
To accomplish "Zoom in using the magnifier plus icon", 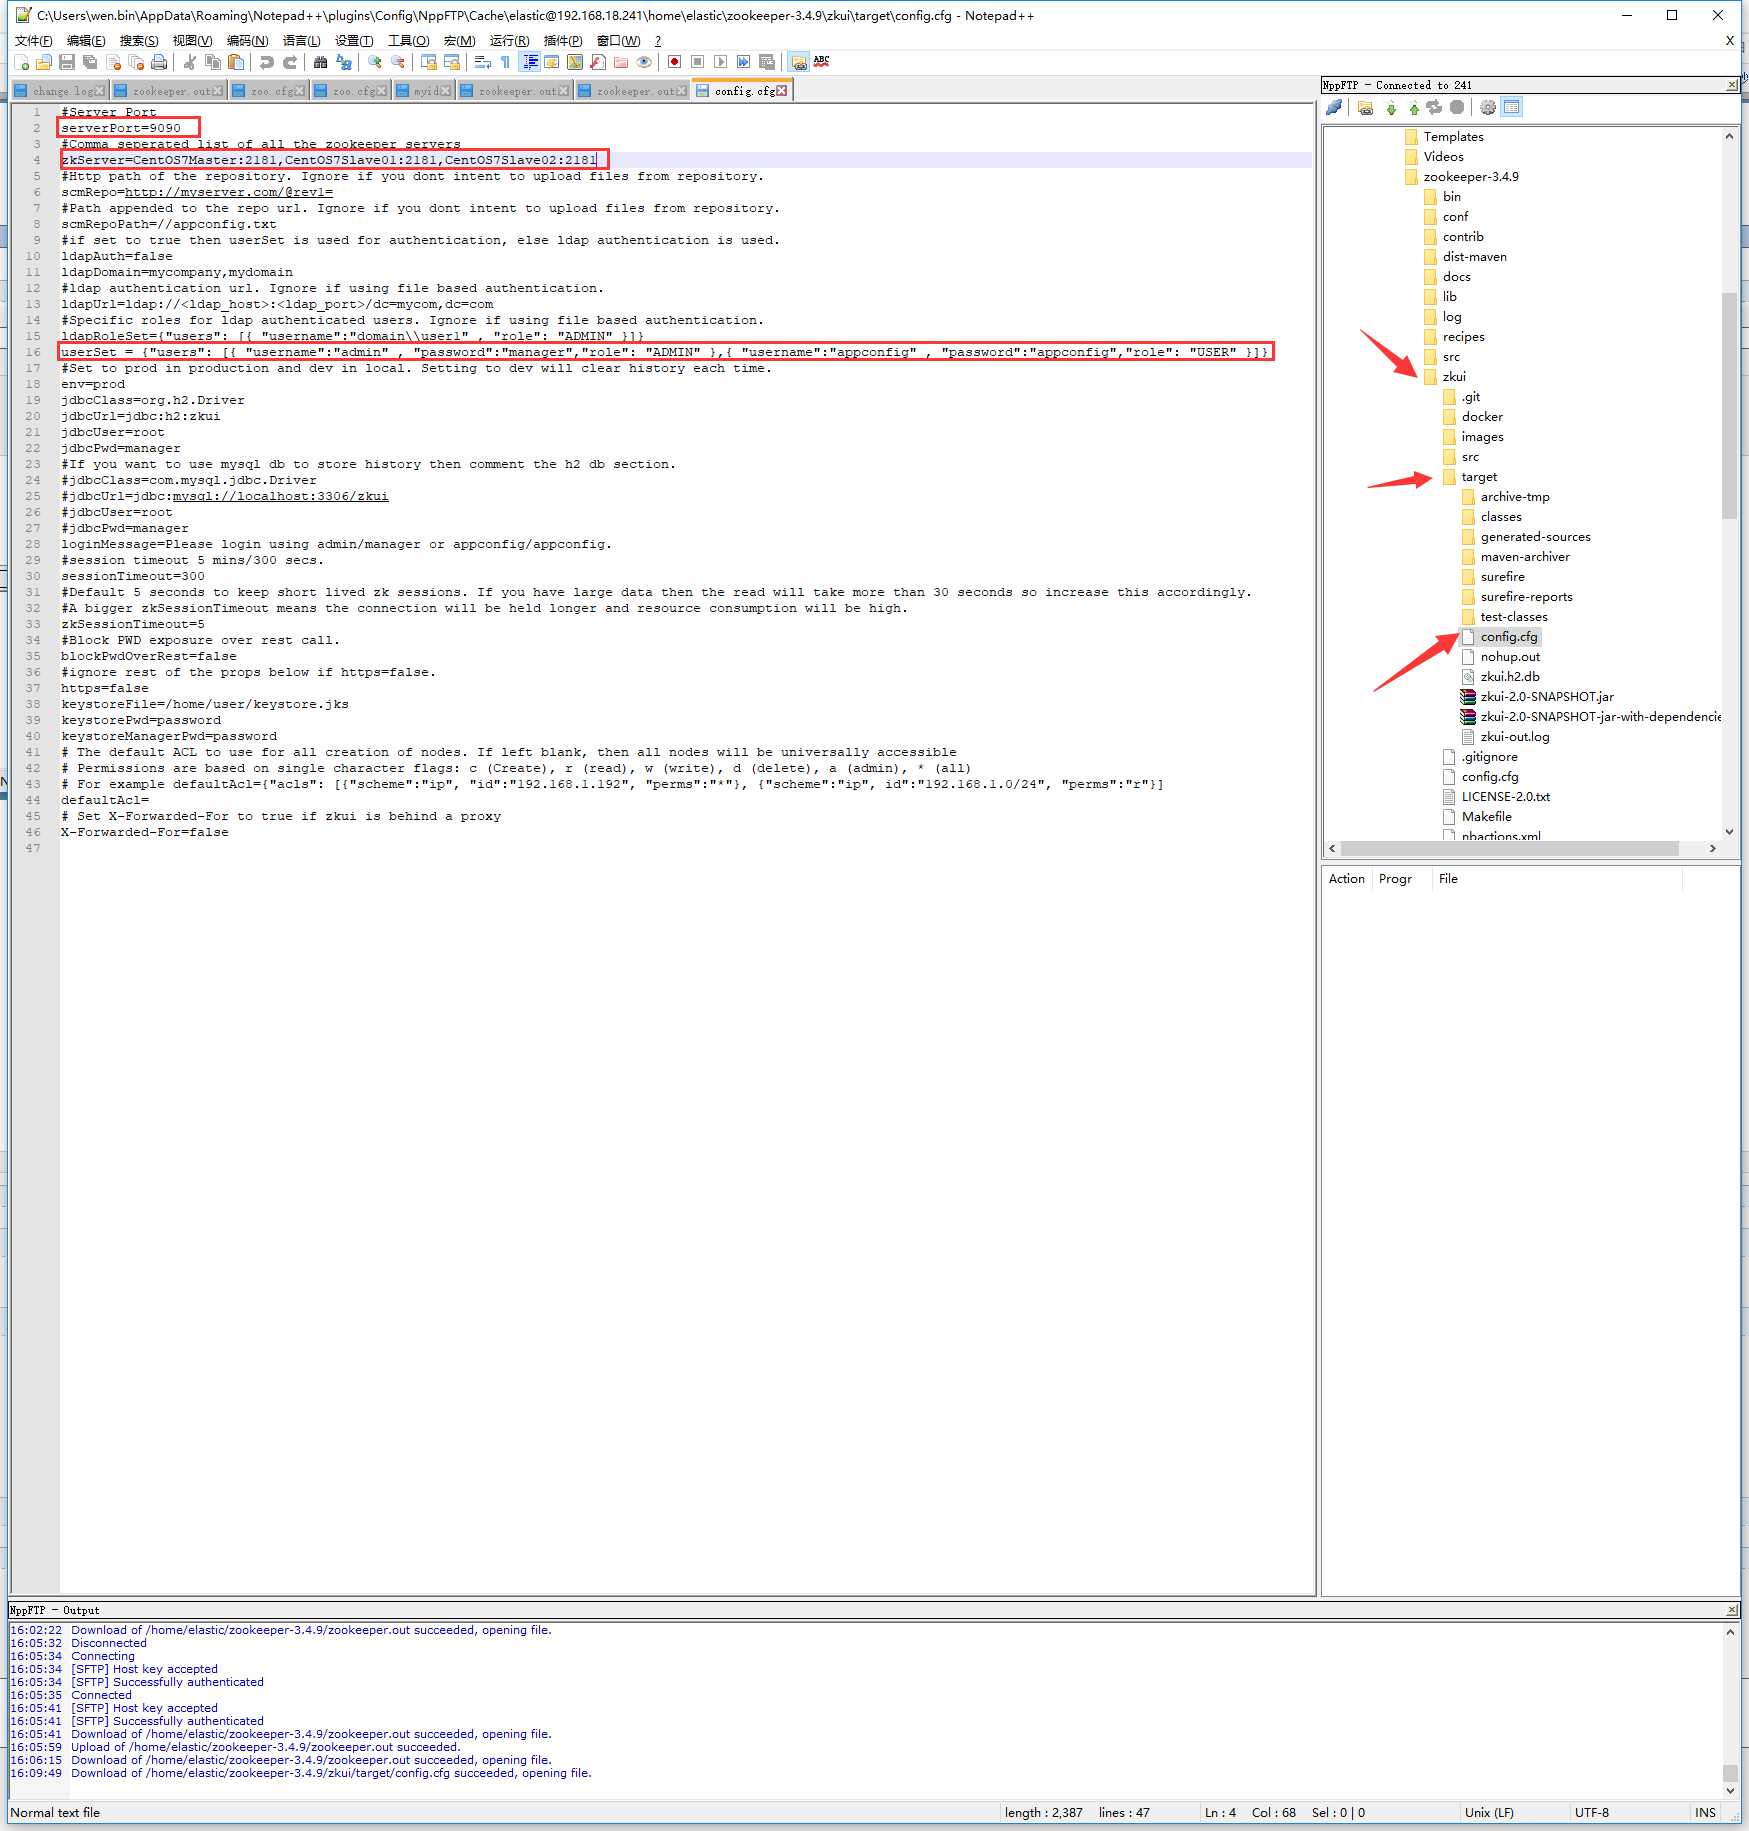I will 375,62.
